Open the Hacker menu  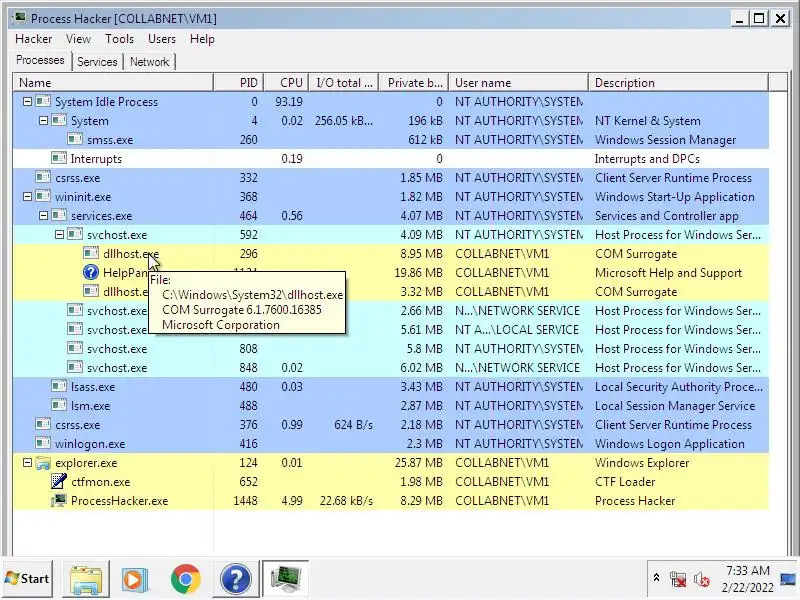[x=34, y=39]
